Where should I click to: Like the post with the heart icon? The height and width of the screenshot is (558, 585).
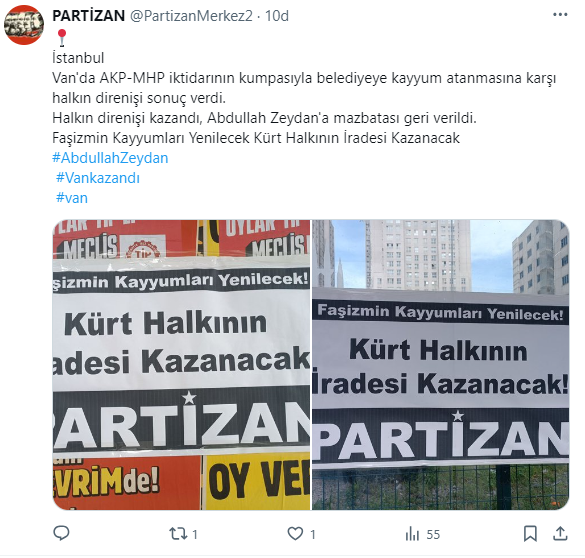pos(295,534)
